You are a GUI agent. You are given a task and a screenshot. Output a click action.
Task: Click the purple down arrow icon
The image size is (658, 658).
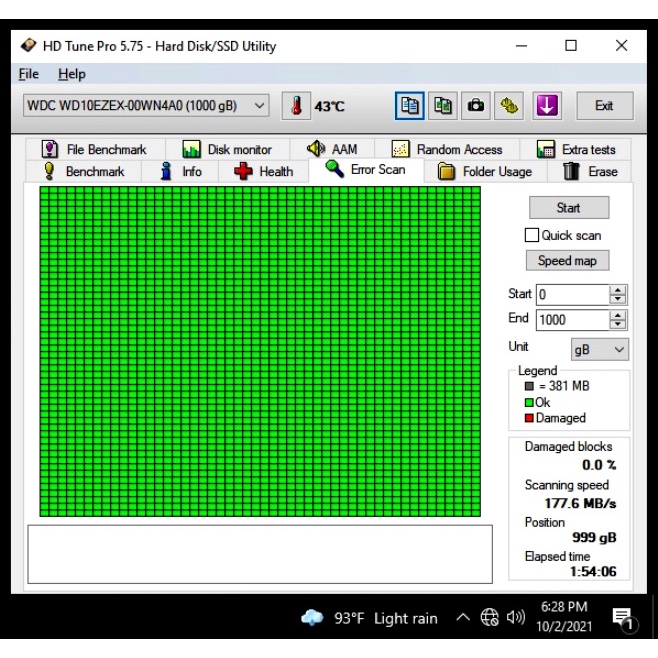click(545, 105)
